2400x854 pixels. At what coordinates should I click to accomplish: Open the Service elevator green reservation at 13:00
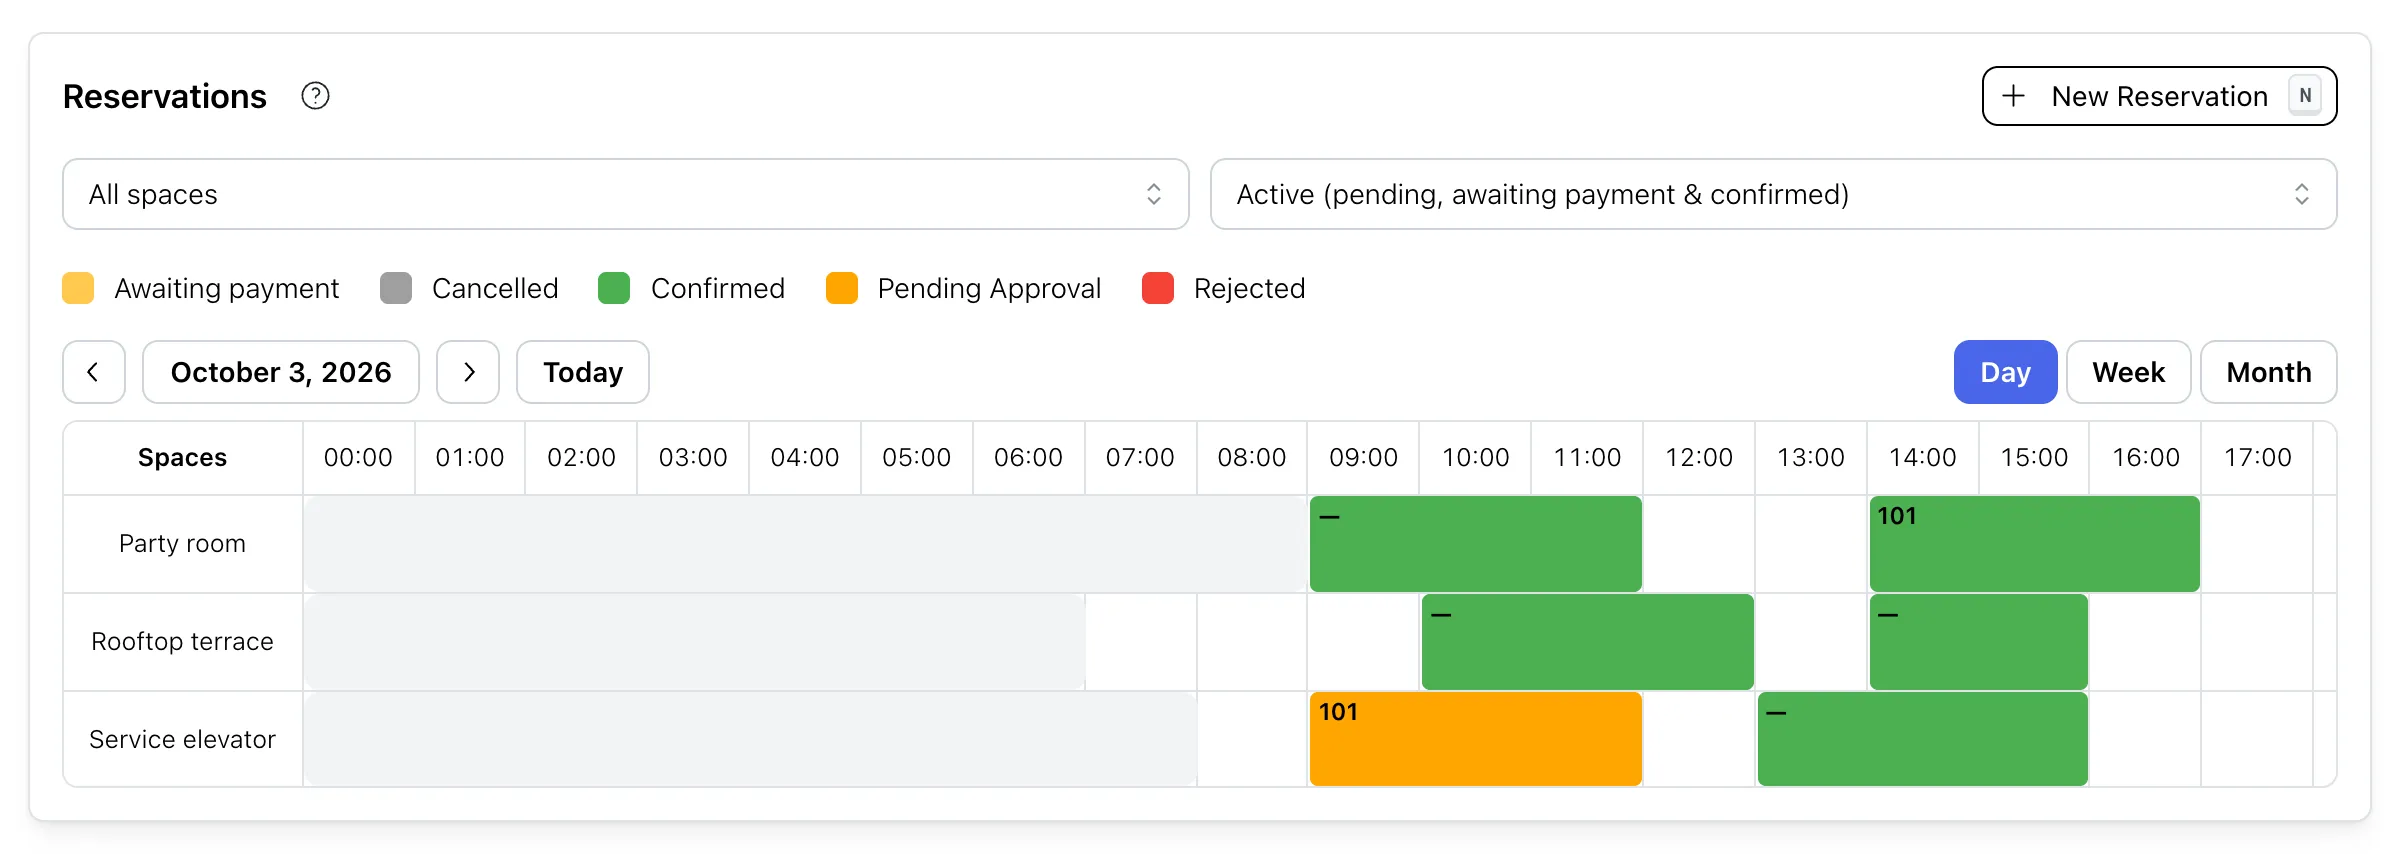(x=1922, y=739)
